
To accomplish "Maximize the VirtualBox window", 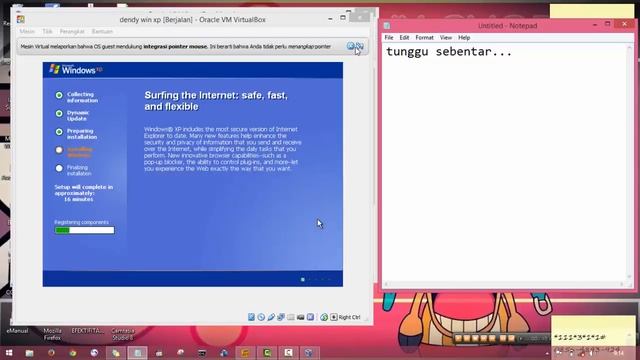I will [x=343, y=18].
